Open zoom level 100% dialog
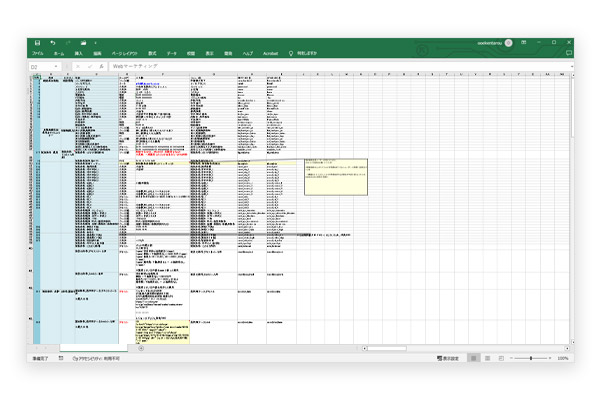 [563, 358]
